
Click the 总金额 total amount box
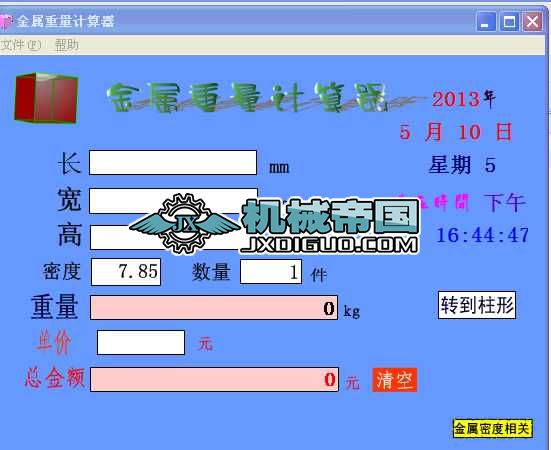click(214, 379)
